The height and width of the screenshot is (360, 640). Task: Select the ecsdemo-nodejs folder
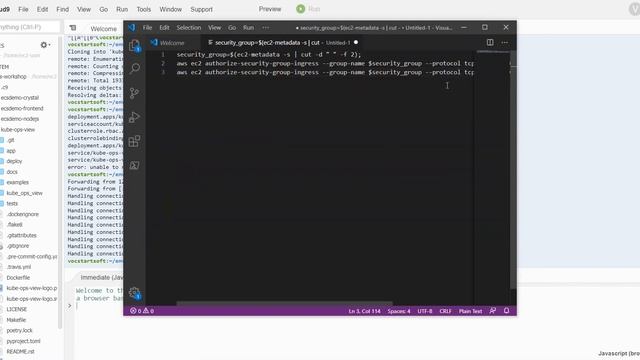click(20, 119)
